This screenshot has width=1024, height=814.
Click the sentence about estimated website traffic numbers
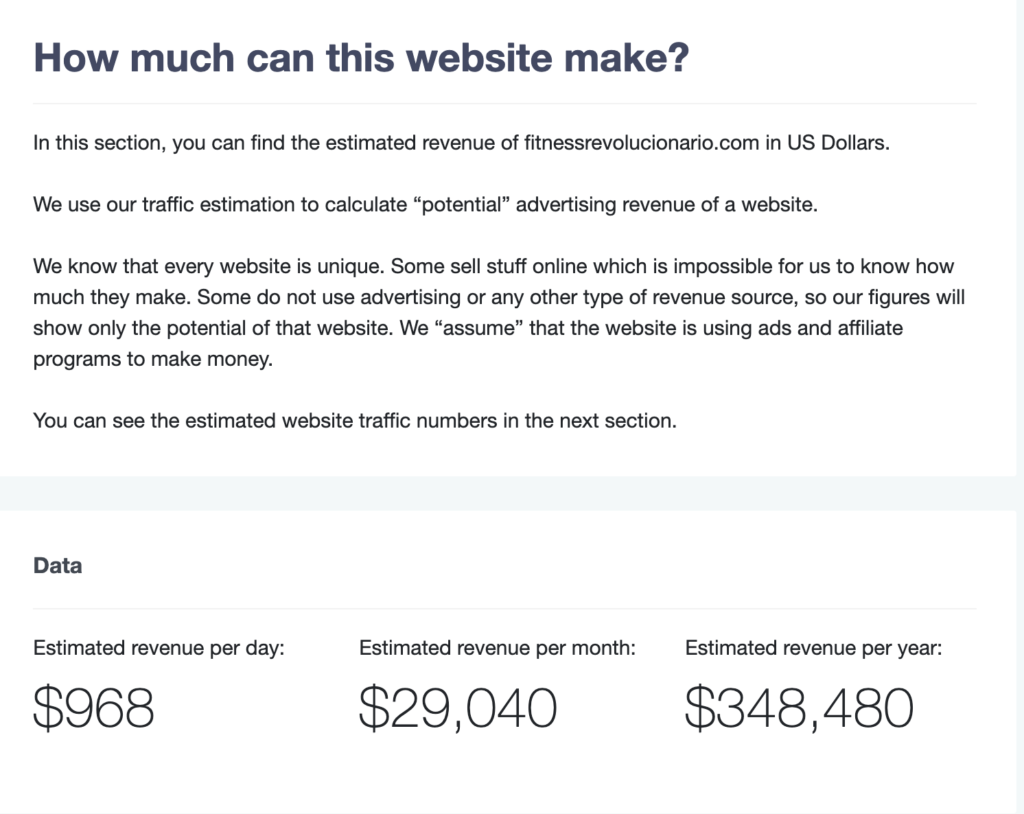pyautogui.click(x=355, y=420)
